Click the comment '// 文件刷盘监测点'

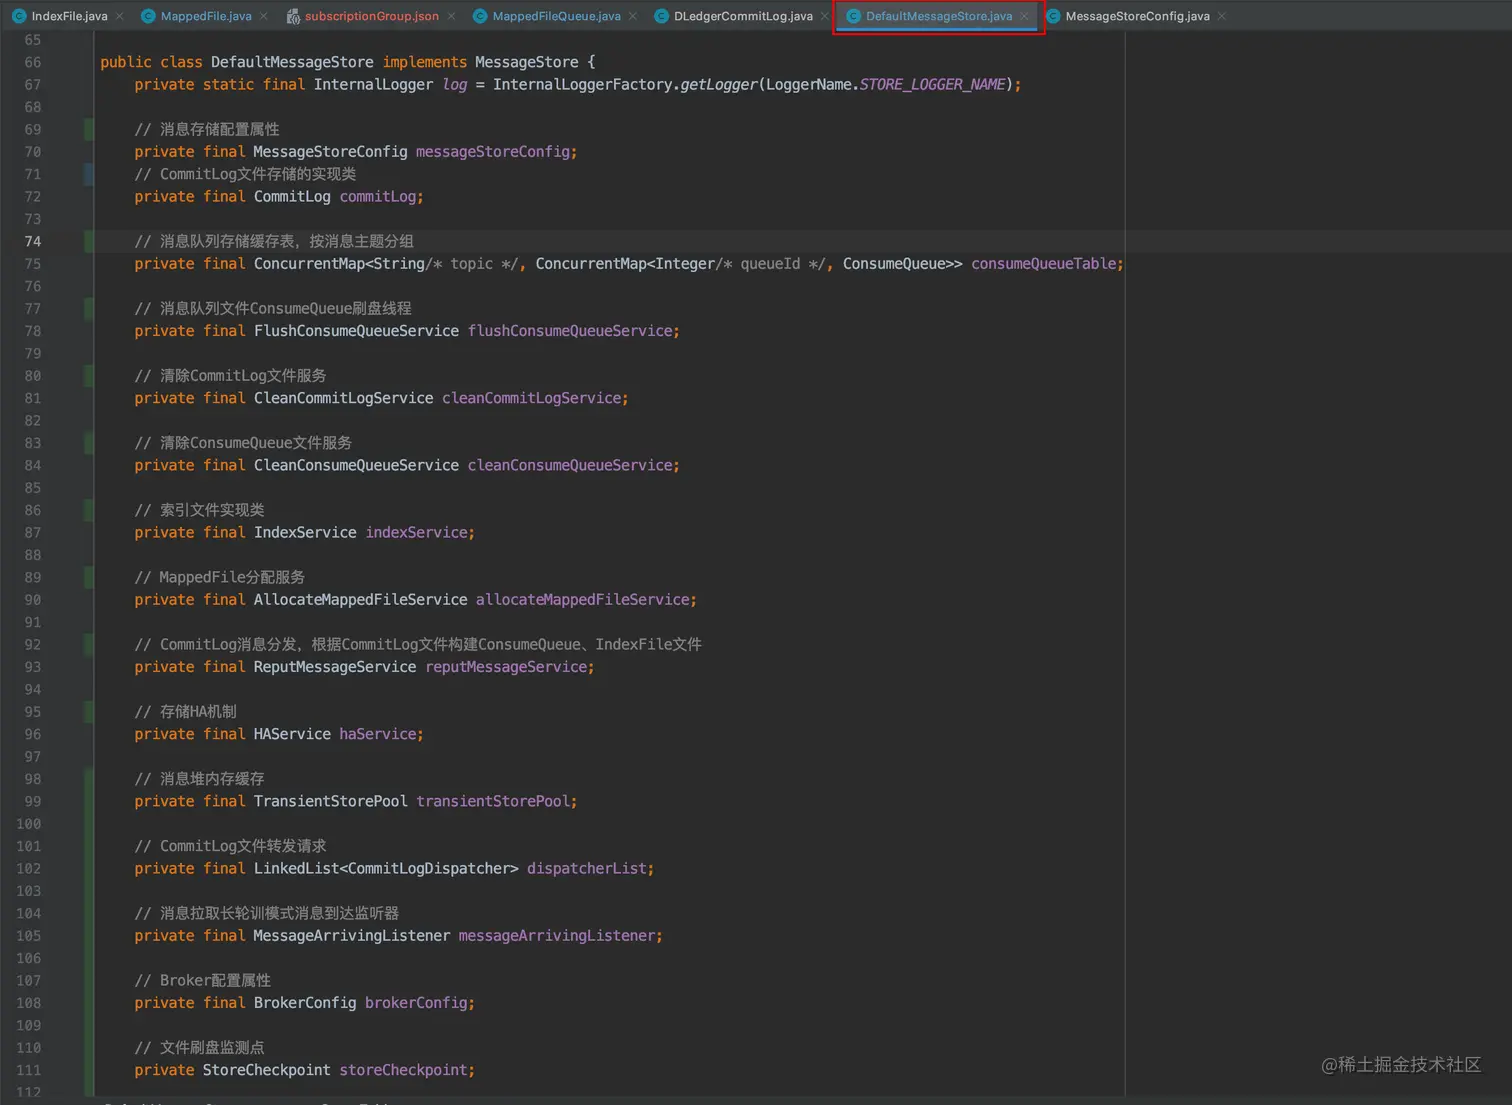[x=199, y=1048]
